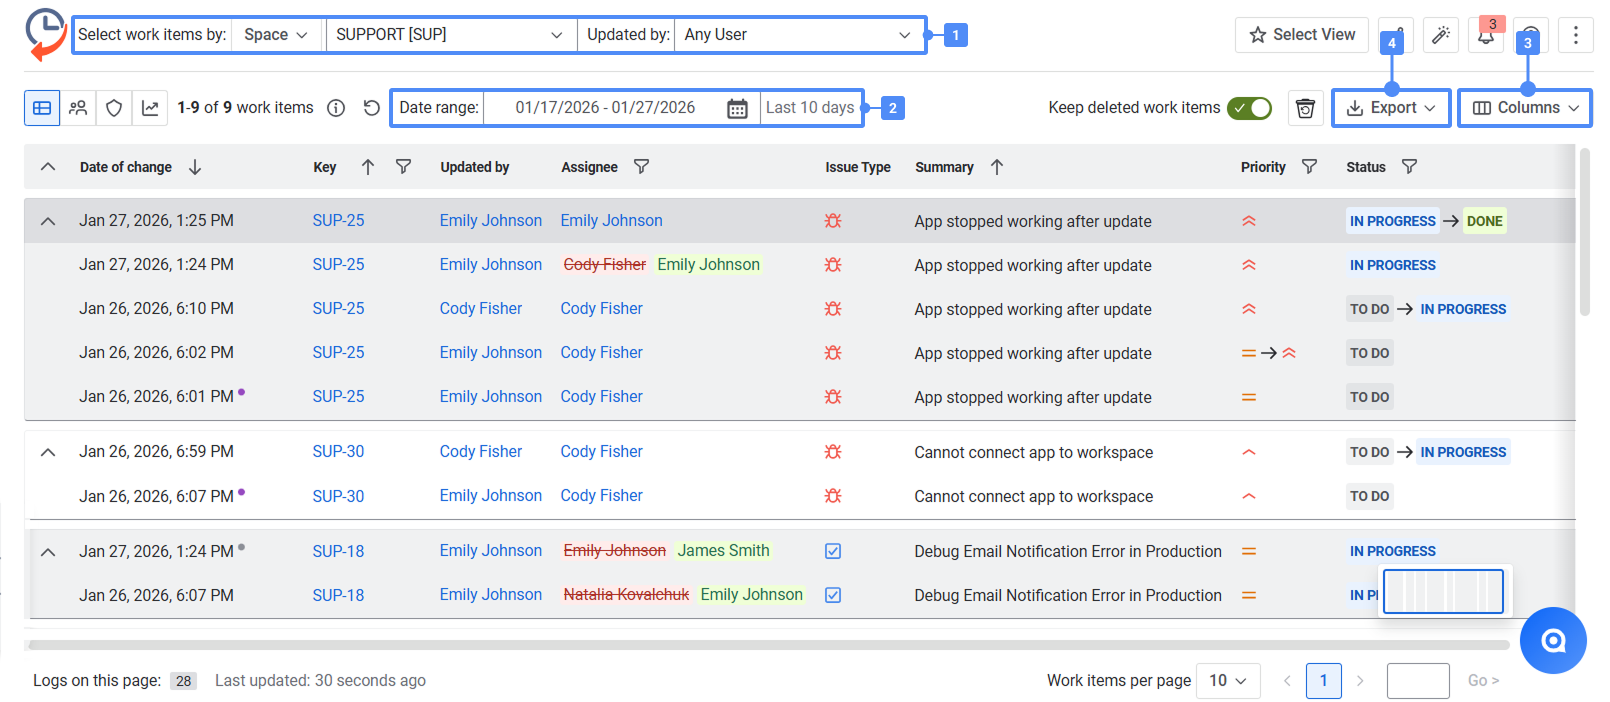
Task: Collapse all groups header chevron
Action: click(48, 167)
